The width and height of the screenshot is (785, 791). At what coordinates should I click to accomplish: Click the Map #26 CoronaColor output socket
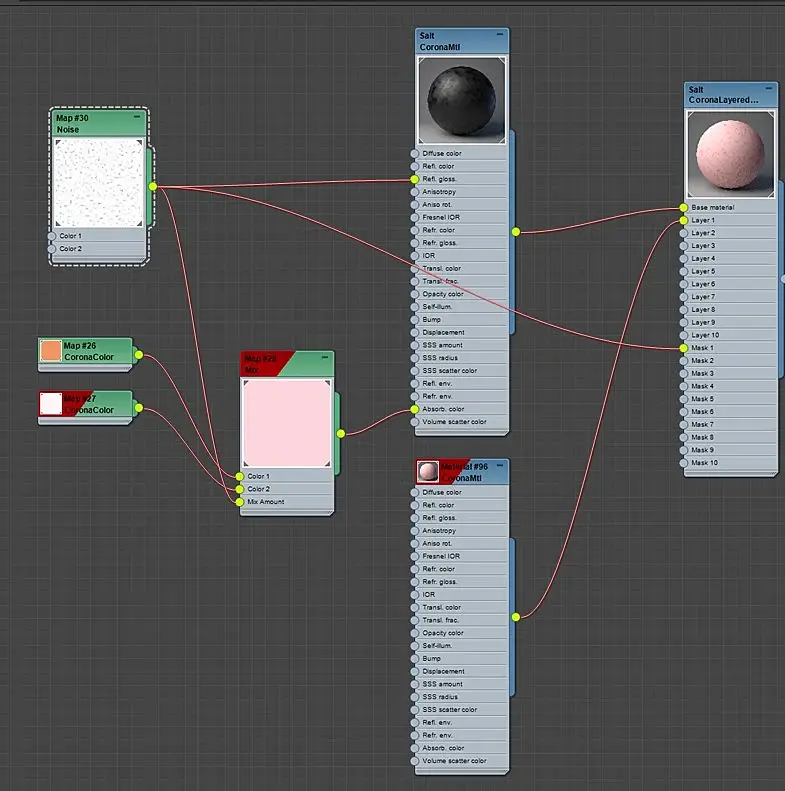click(139, 355)
